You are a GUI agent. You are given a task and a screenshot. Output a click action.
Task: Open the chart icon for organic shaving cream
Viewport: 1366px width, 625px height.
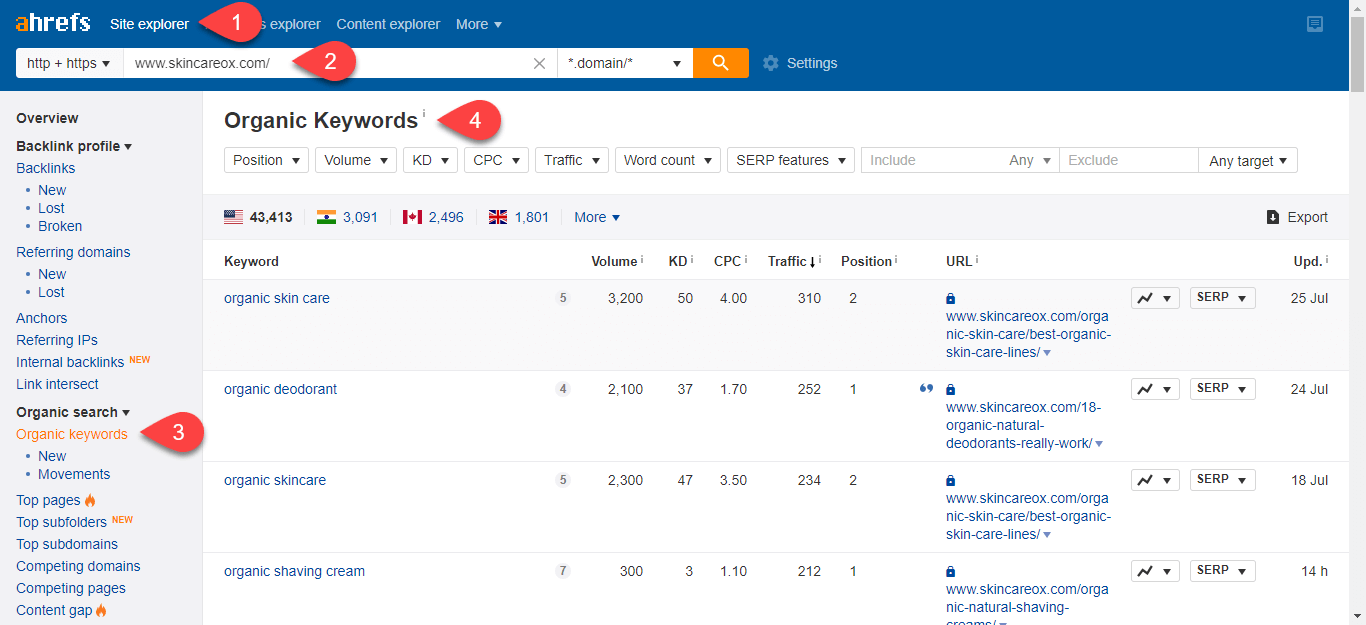1155,571
